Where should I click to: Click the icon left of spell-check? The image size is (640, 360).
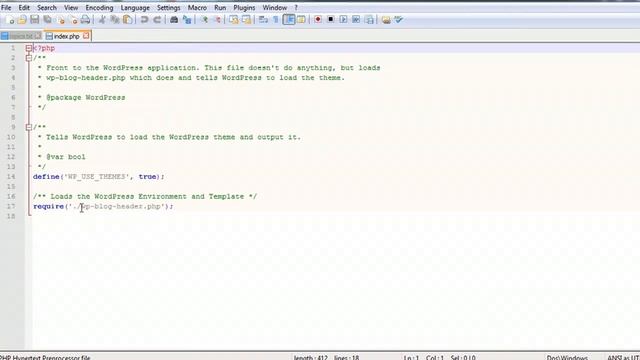click(386, 20)
